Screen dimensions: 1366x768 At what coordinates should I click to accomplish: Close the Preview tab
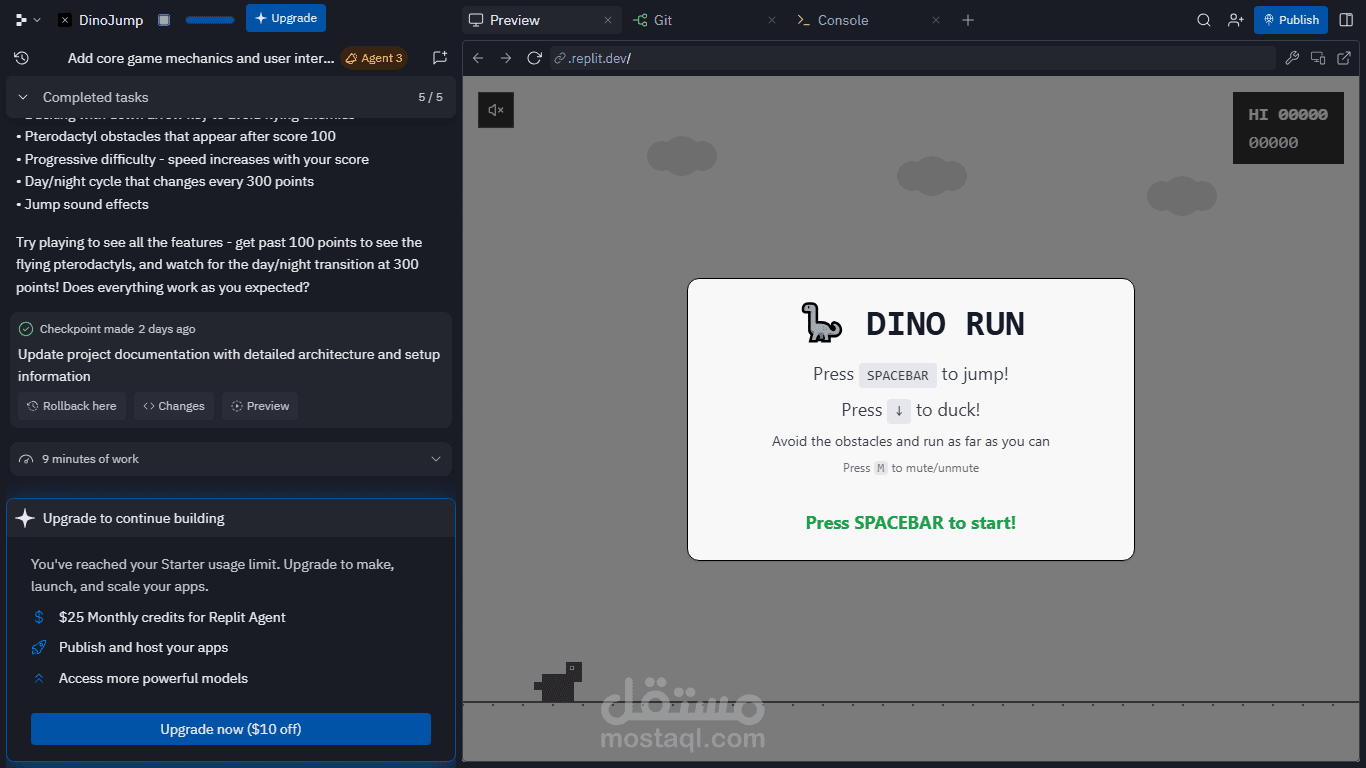click(608, 20)
